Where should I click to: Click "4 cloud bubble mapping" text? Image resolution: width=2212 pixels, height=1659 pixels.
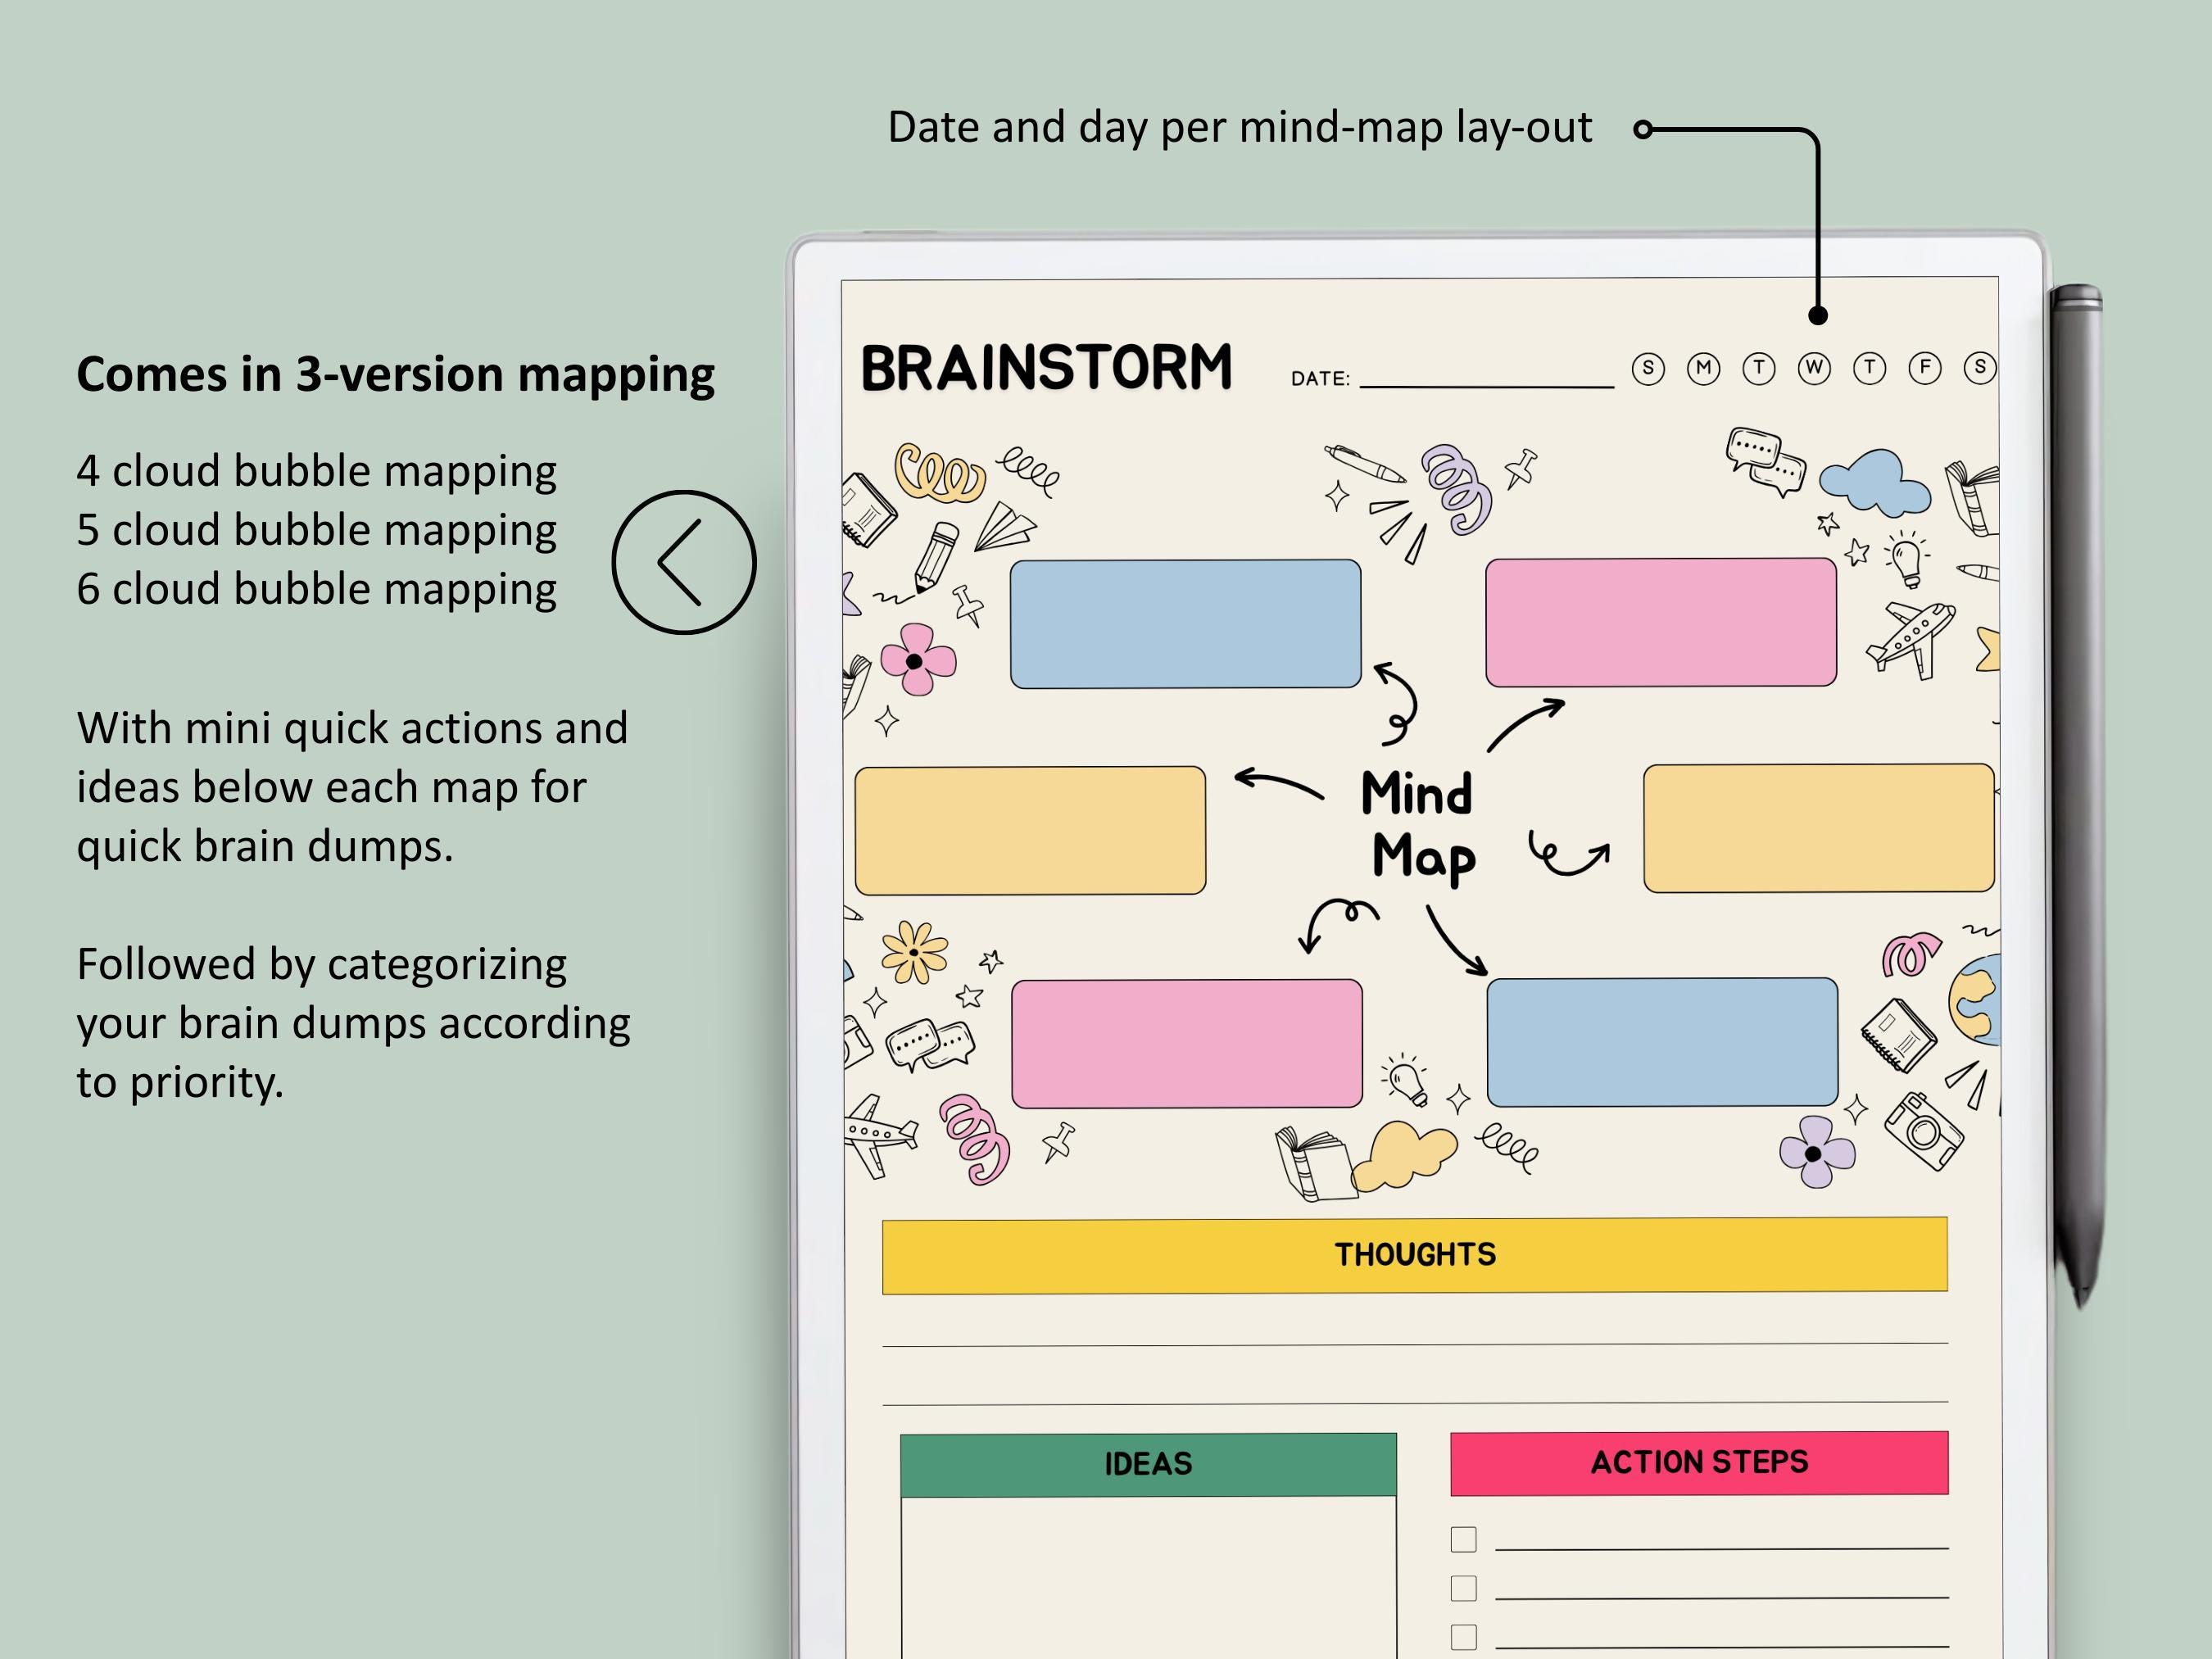pos(316,471)
